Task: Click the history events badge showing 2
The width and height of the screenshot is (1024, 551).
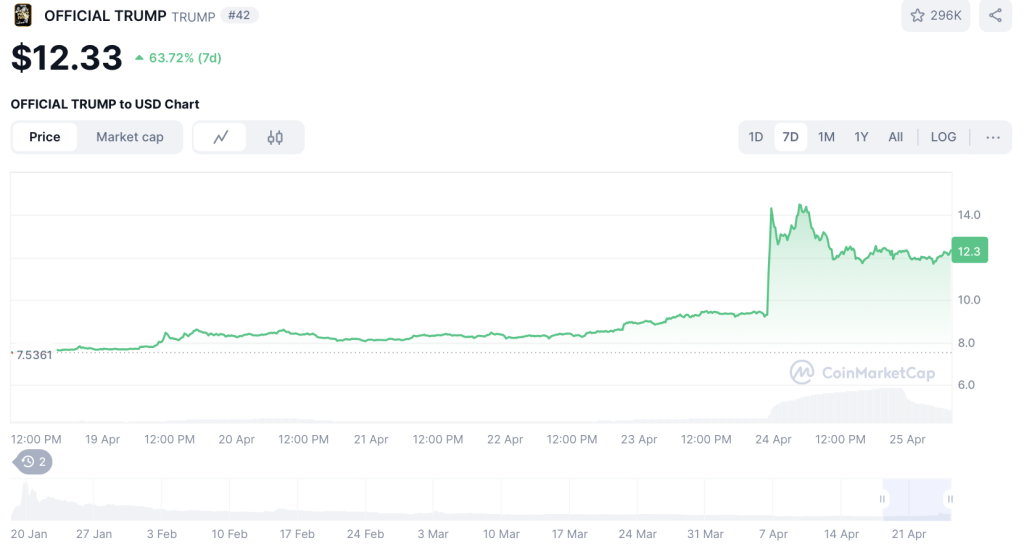Action: [x=33, y=462]
